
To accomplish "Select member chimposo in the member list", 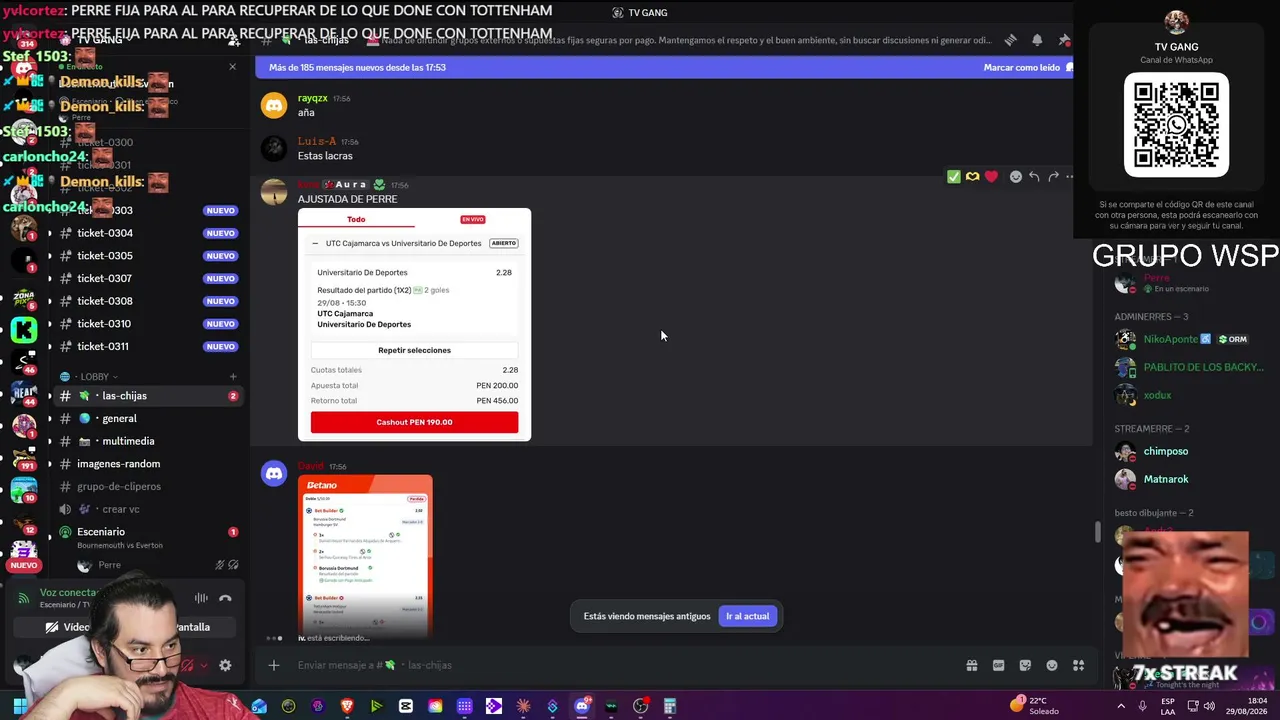I will (1166, 451).
